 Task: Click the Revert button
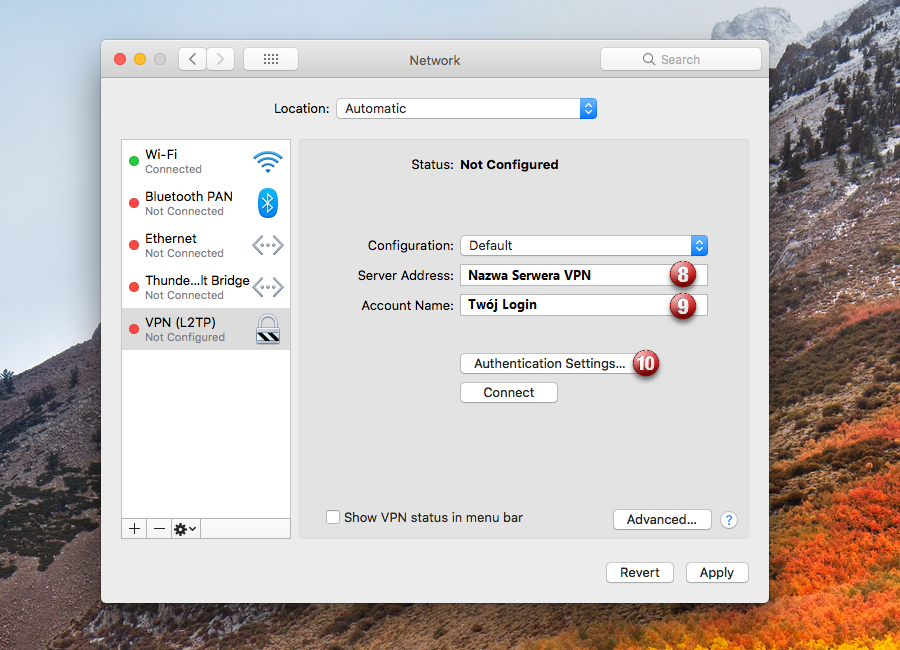click(639, 572)
